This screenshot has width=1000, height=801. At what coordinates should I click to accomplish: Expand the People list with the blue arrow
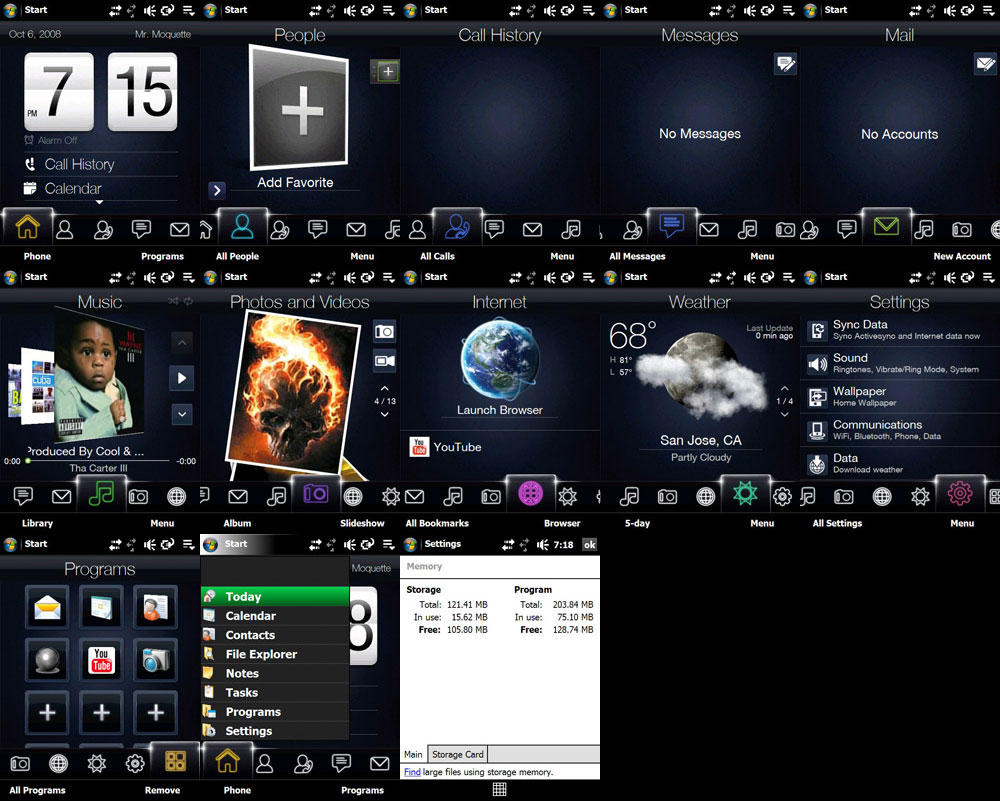click(x=217, y=190)
